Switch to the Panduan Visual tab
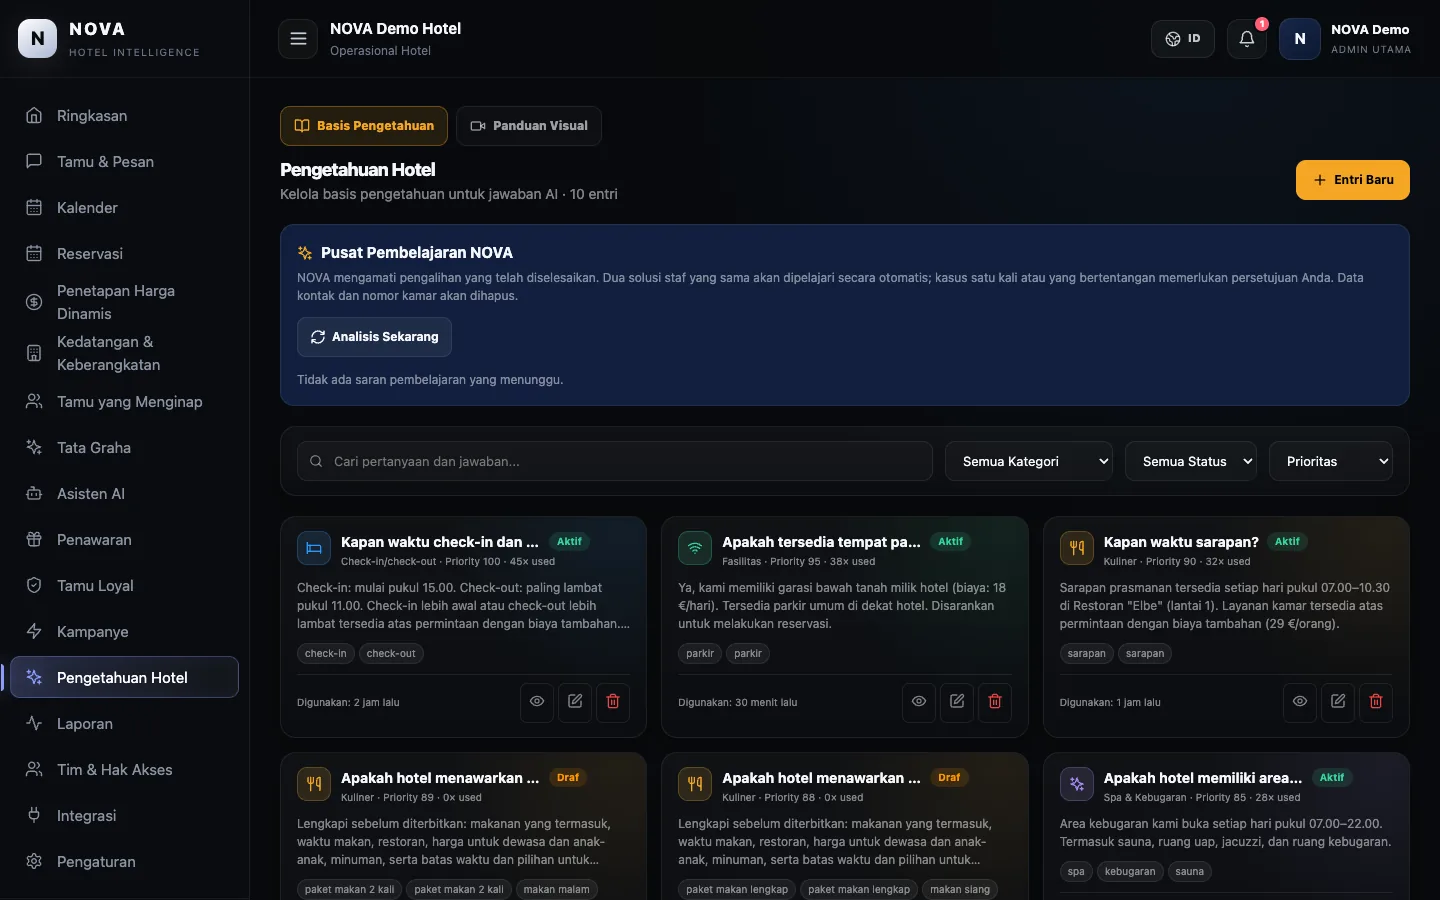This screenshot has height=900, width=1440. click(x=529, y=126)
